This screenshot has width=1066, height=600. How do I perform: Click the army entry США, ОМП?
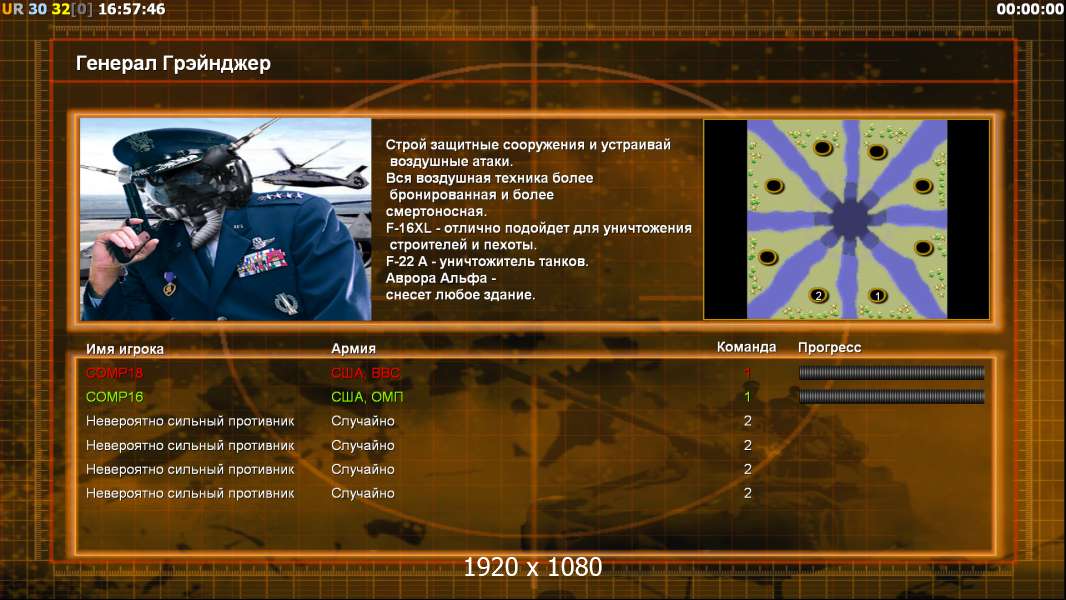(x=367, y=397)
